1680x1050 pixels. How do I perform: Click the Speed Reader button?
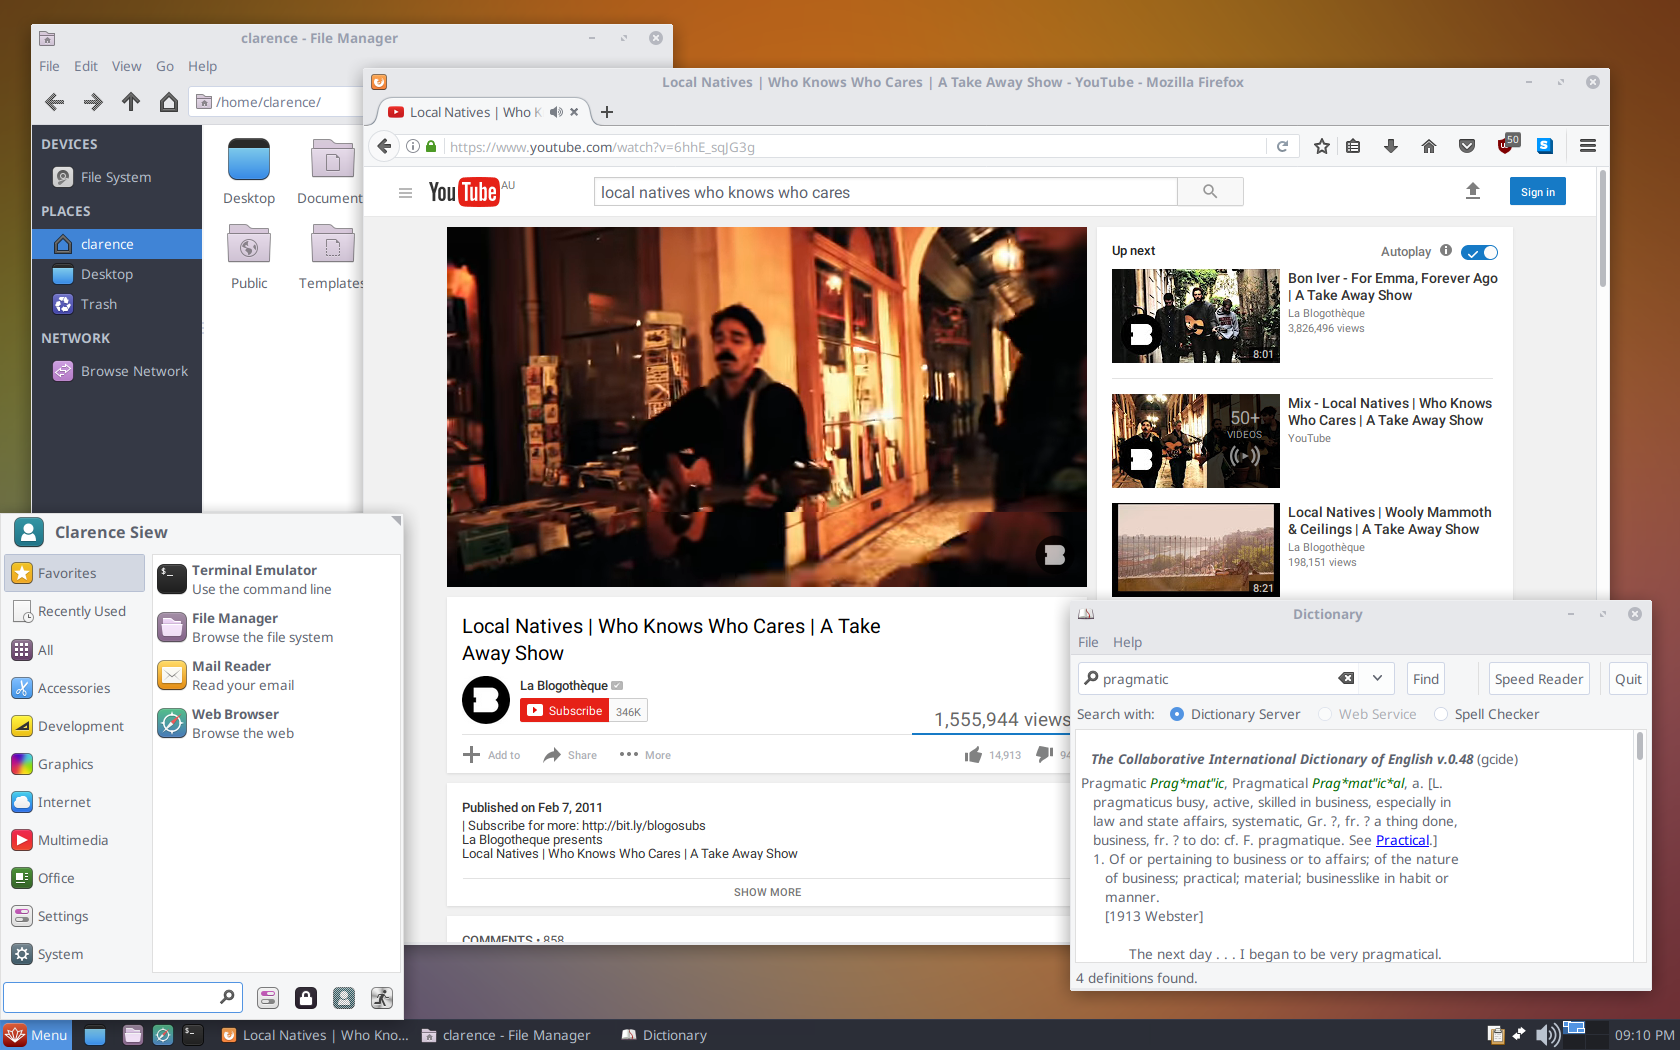(1538, 679)
